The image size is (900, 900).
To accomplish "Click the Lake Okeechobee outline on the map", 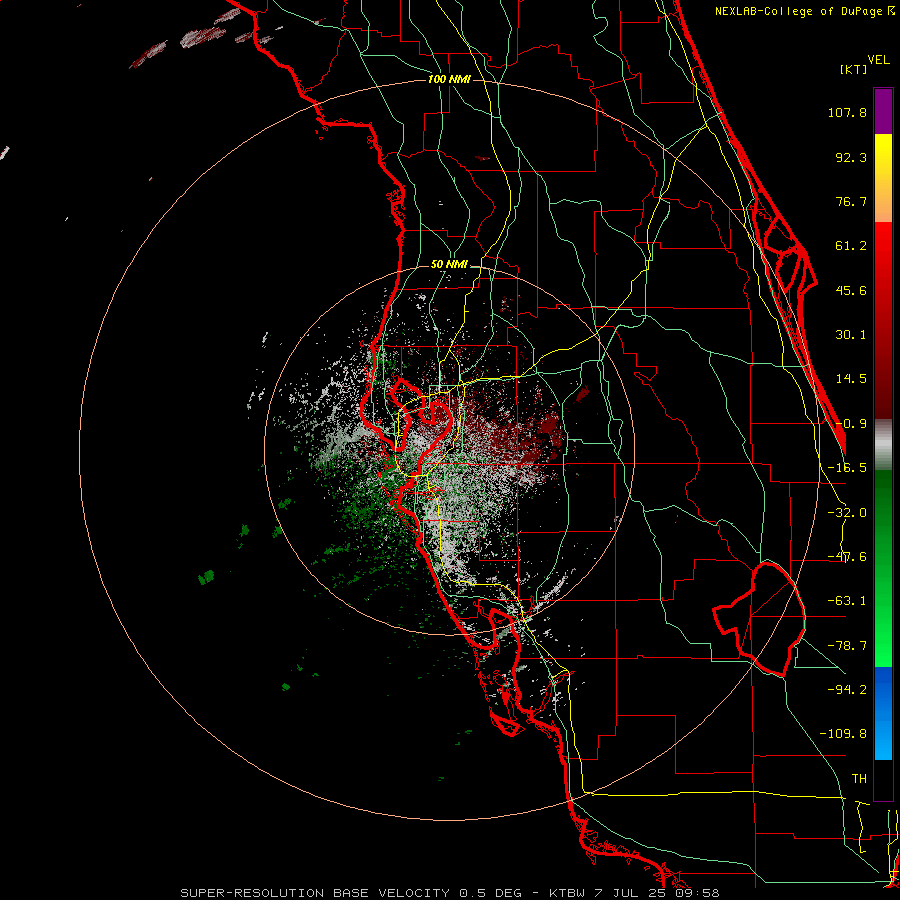I will tap(759, 619).
